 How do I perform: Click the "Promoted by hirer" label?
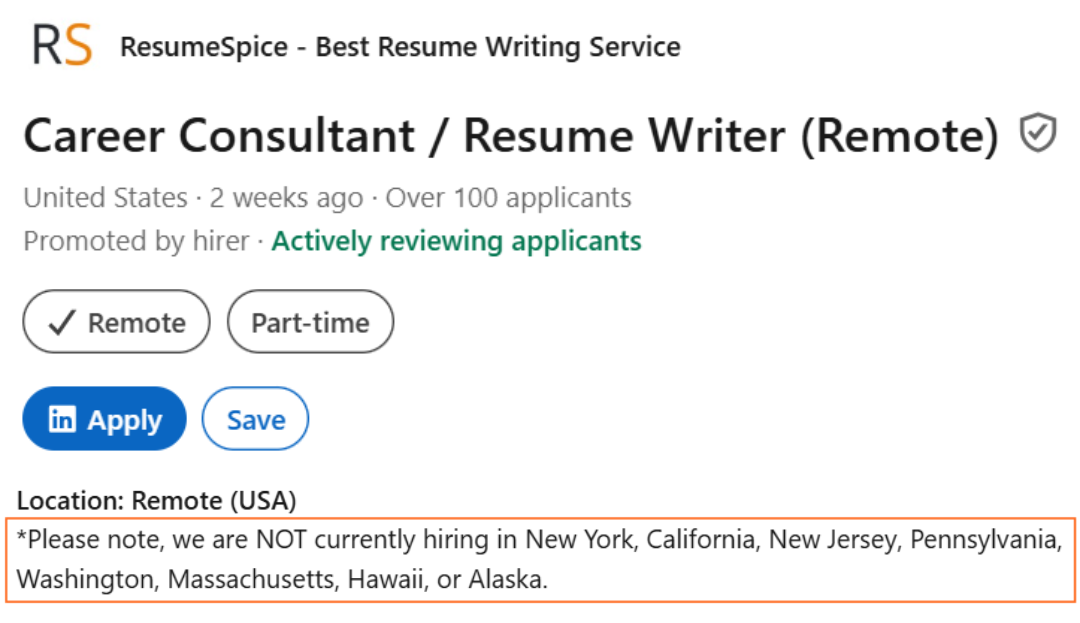coord(136,241)
